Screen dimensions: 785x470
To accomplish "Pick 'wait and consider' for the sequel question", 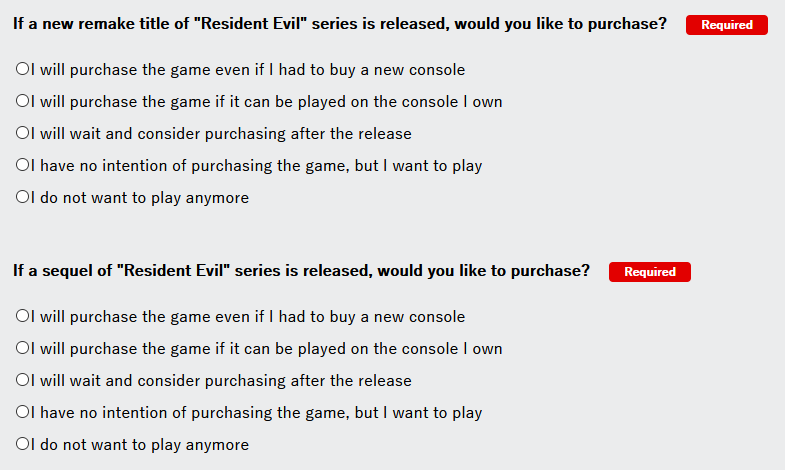I will 22,381.
